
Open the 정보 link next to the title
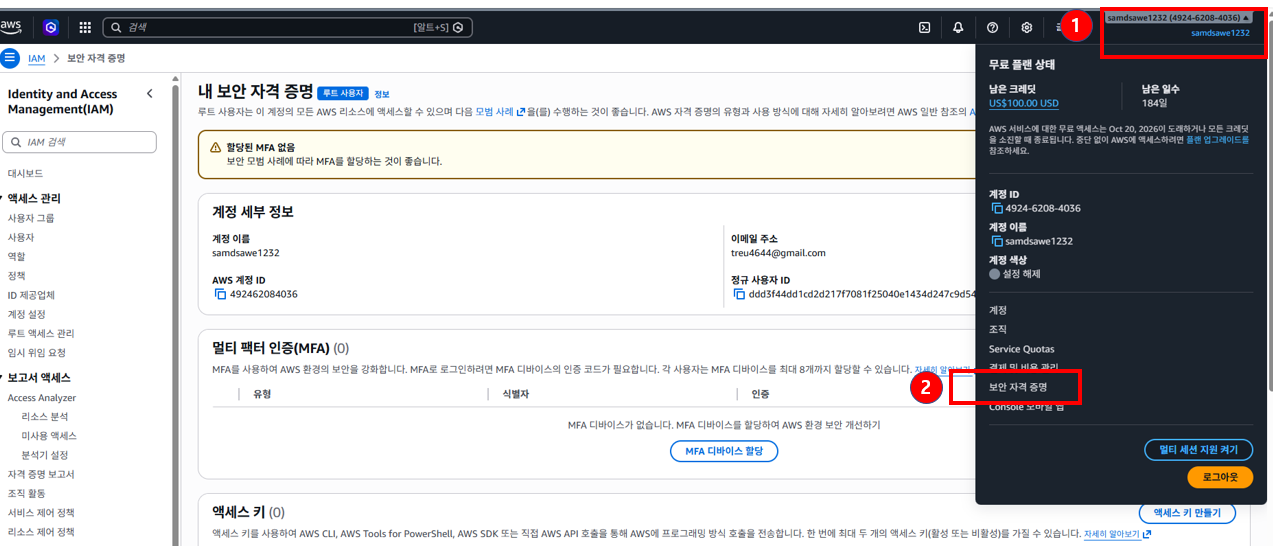click(x=382, y=94)
